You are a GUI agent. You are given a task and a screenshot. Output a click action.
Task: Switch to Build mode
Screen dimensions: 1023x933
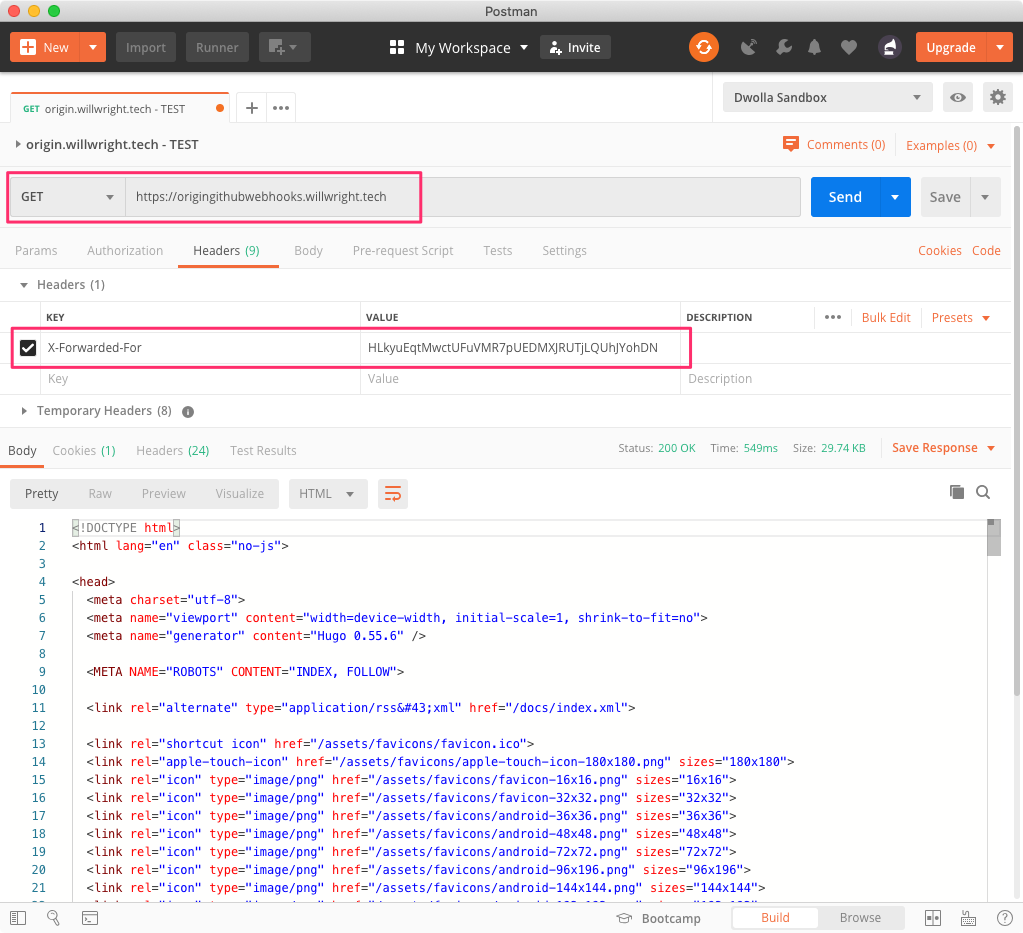click(775, 917)
